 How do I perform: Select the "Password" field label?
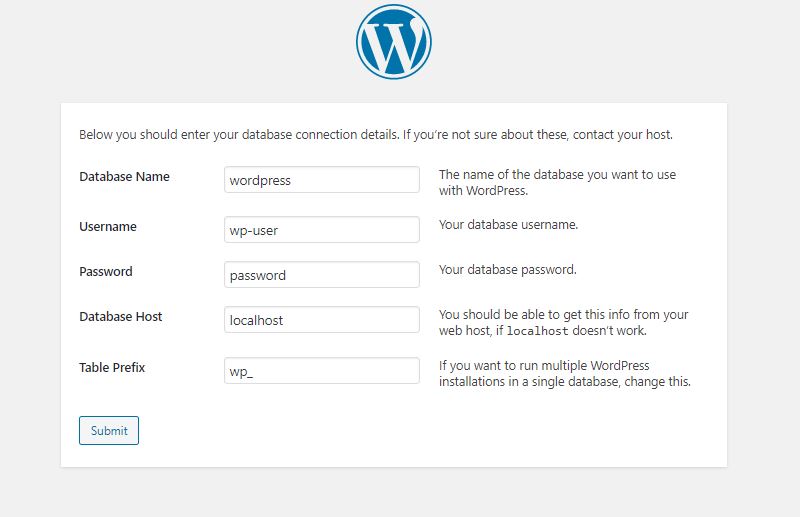[106, 272]
